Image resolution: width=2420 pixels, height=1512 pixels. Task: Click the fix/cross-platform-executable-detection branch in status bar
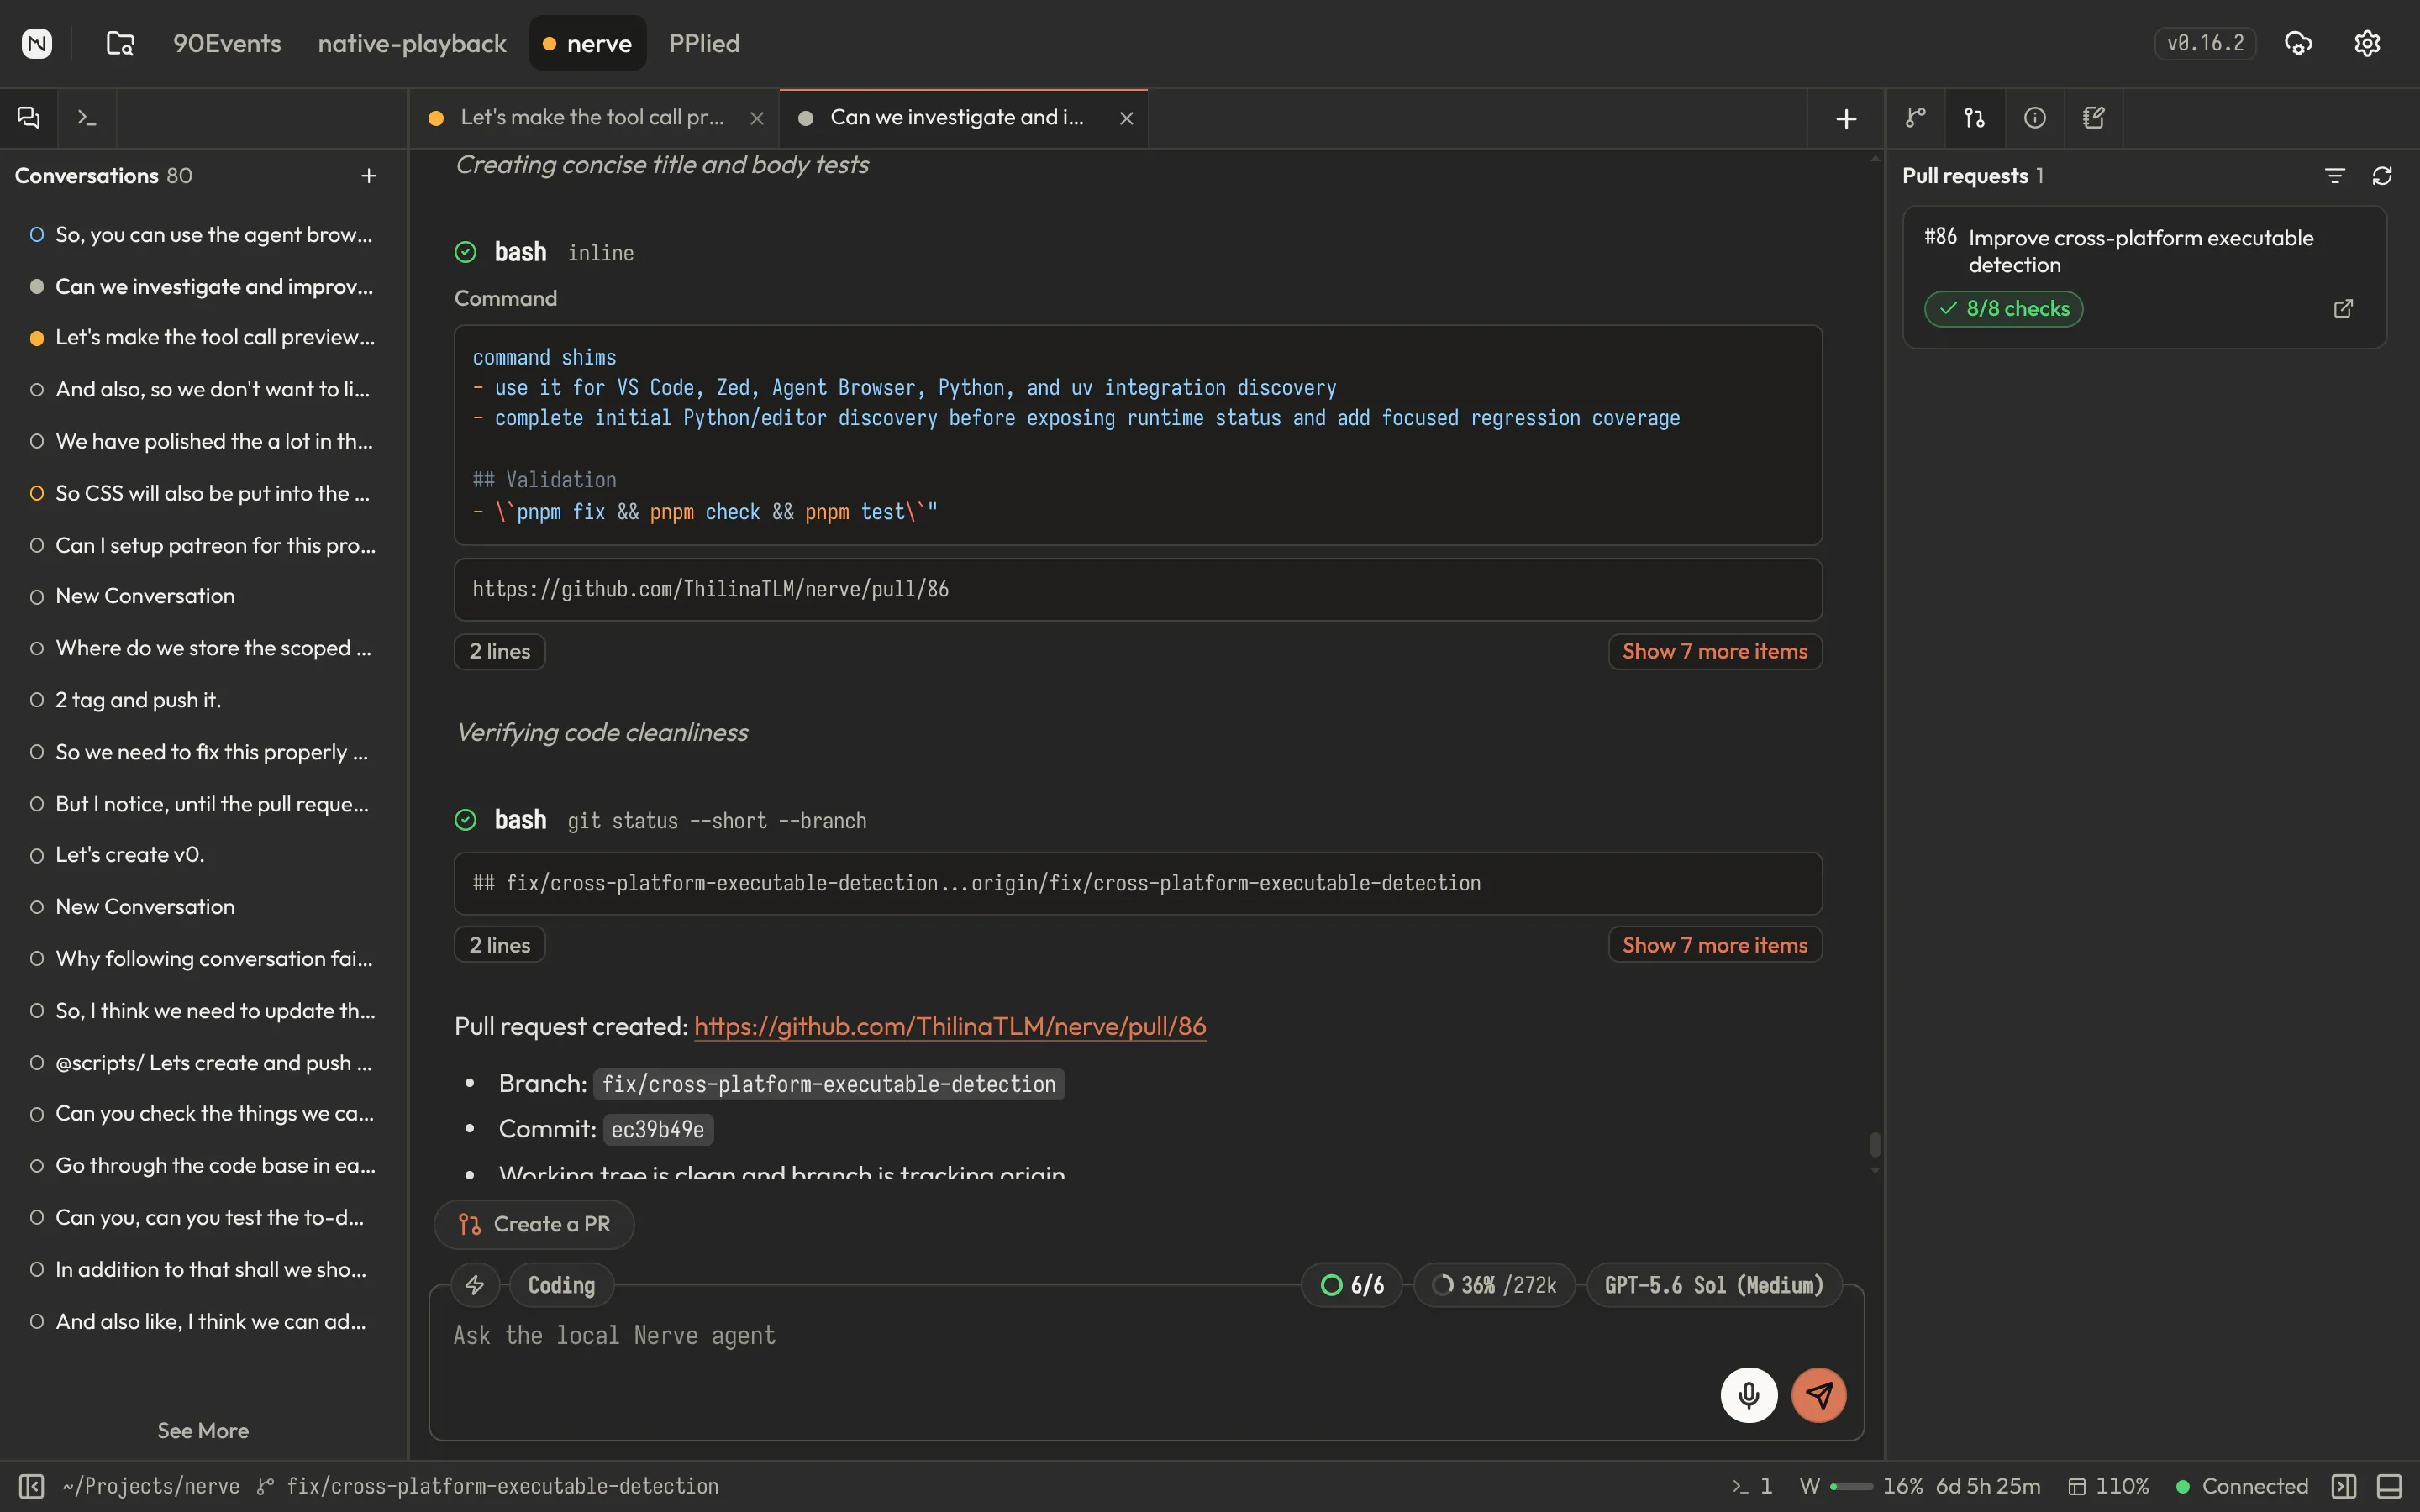[x=488, y=1487]
